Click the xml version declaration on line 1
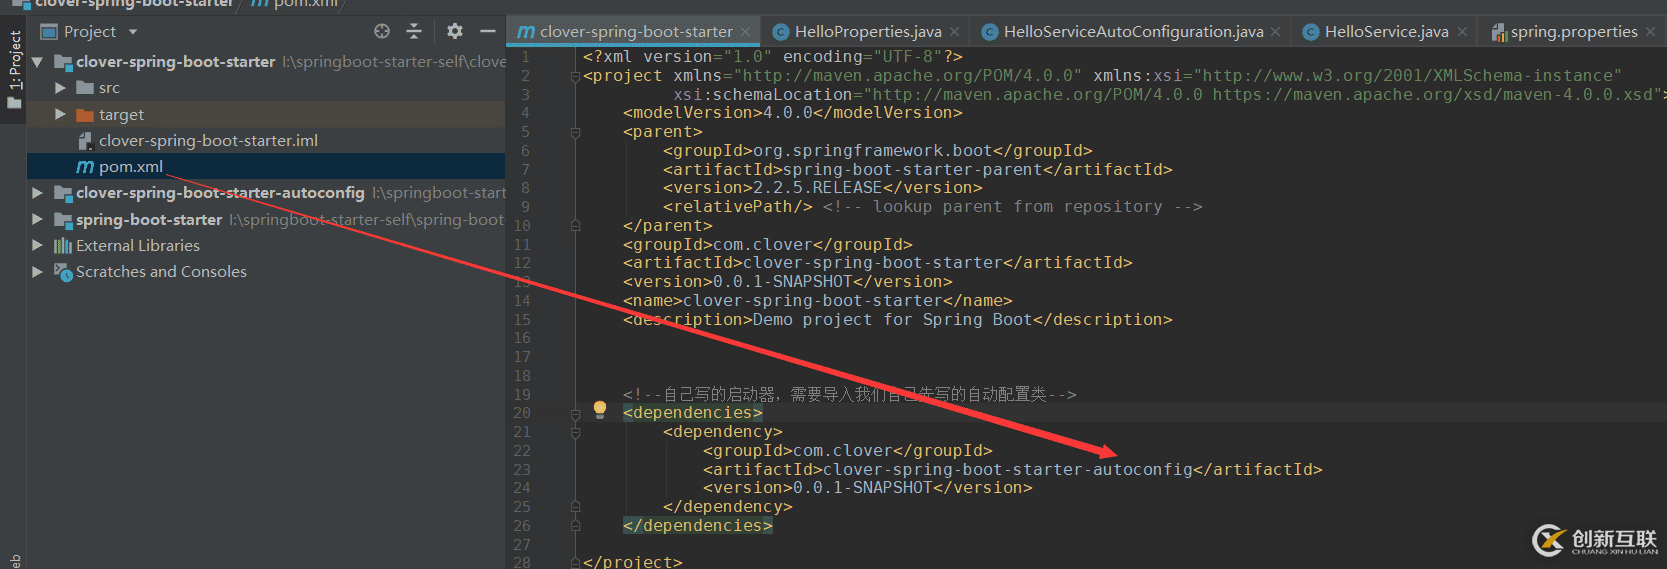 [772, 57]
